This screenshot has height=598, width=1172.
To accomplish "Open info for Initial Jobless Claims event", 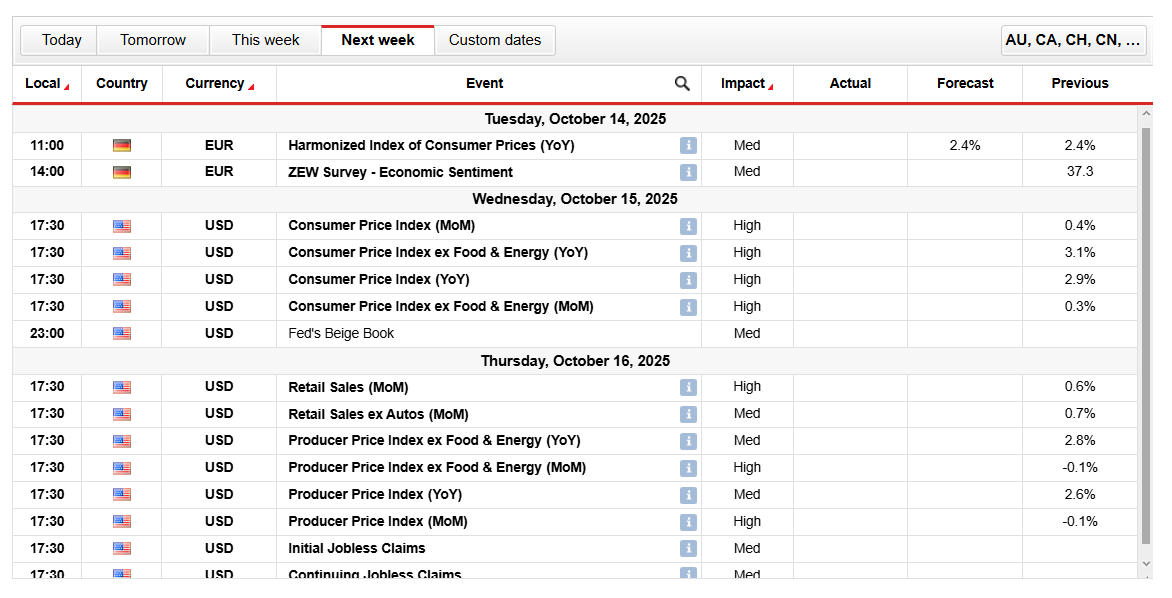I will [688, 548].
